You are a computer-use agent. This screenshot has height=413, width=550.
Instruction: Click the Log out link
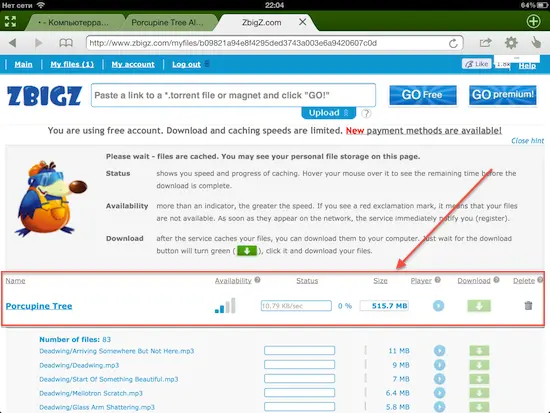tap(186, 64)
